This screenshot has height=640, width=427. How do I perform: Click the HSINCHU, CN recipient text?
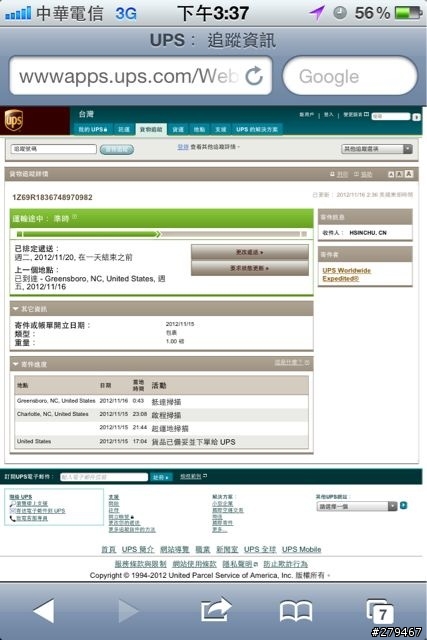(x=368, y=233)
